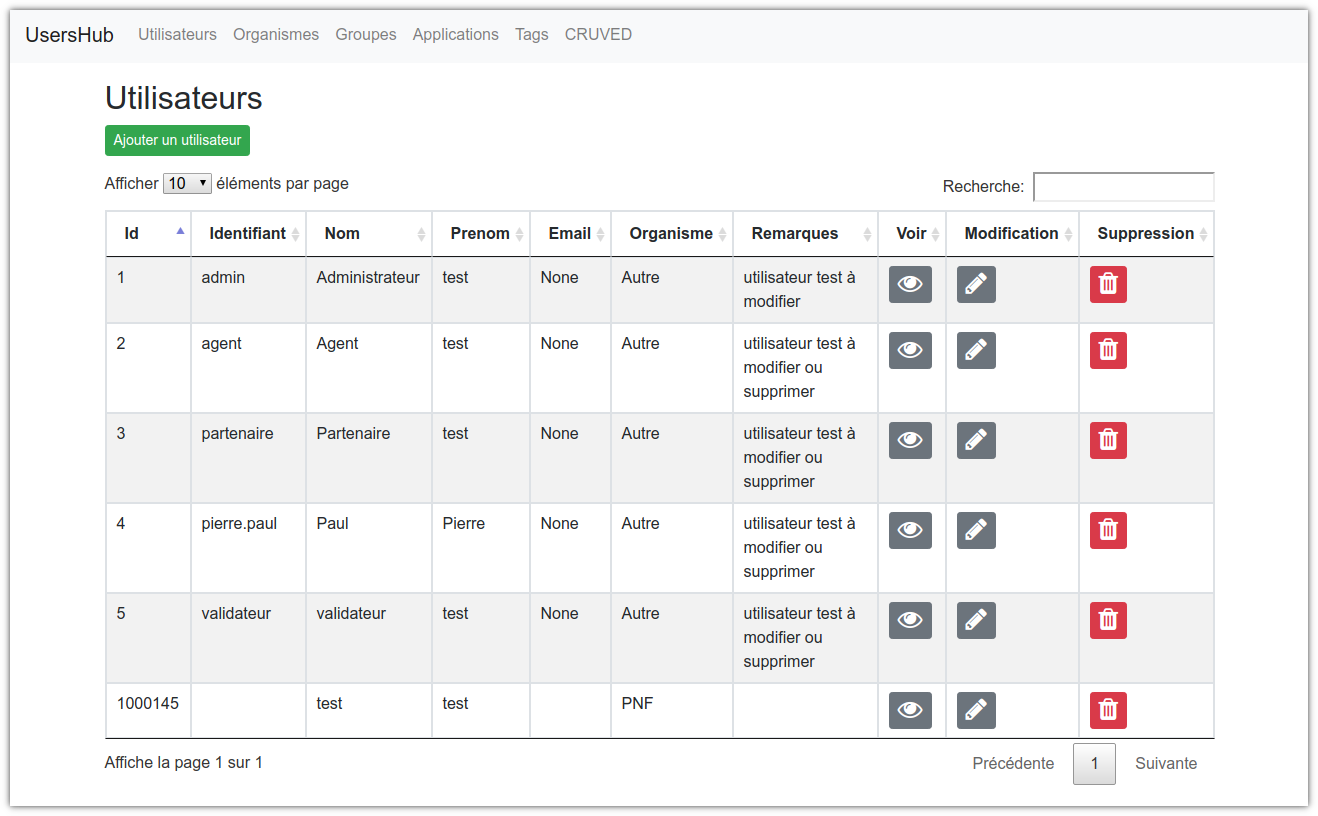Delete the validateur user with trash icon
The width and height of the screenshot is (1318, 816).
[x=1108, y=621]
